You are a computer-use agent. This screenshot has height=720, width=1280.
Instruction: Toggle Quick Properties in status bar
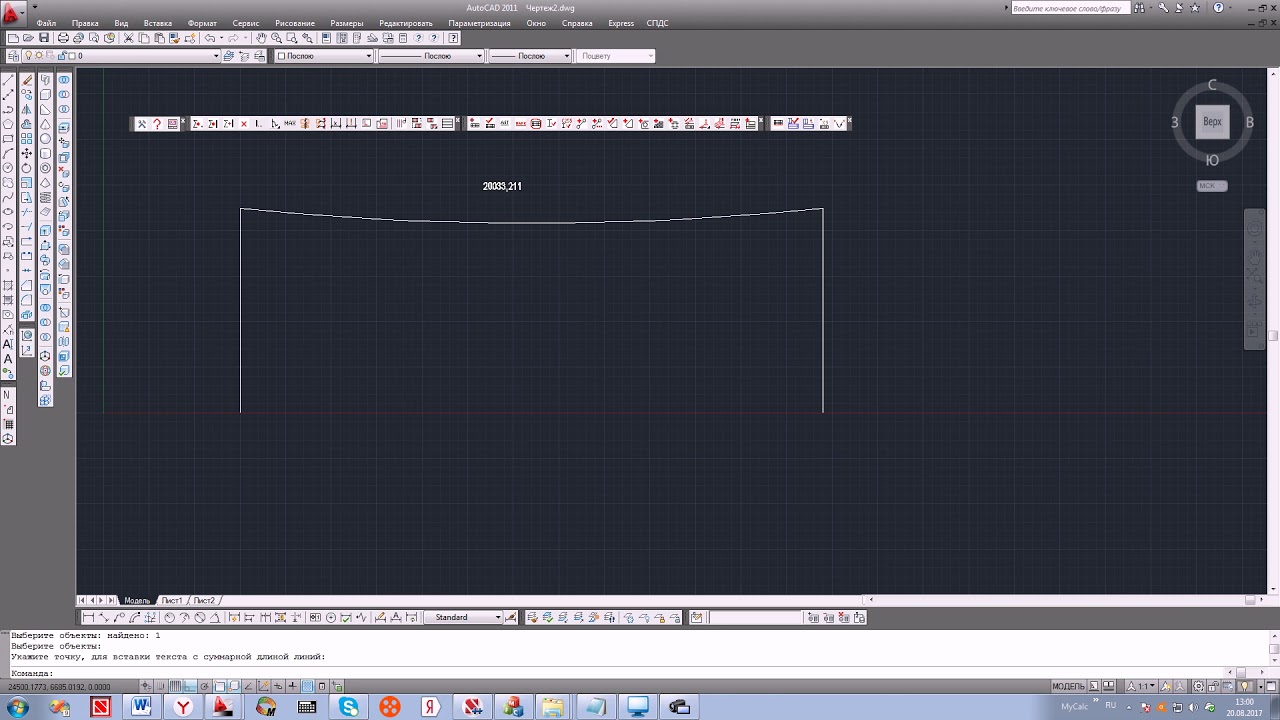322,687
